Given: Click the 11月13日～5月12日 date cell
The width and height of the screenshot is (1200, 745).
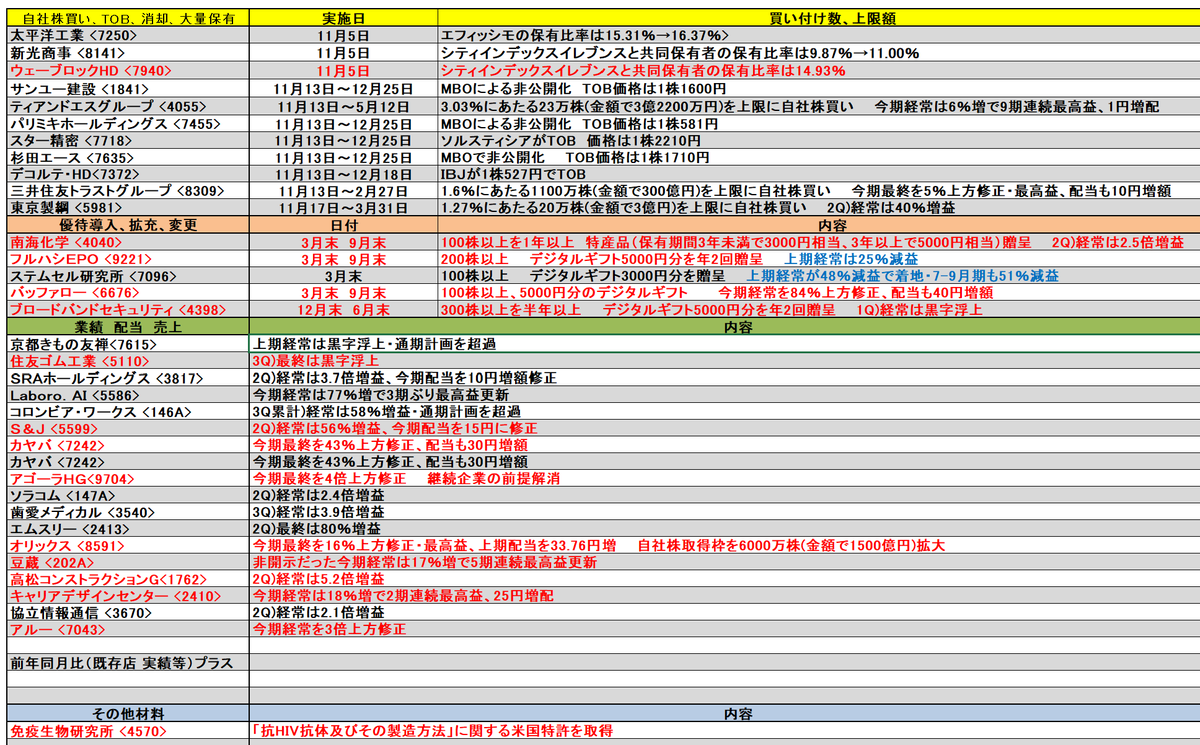Looking at the screenshot, I should tap(343, 106).
